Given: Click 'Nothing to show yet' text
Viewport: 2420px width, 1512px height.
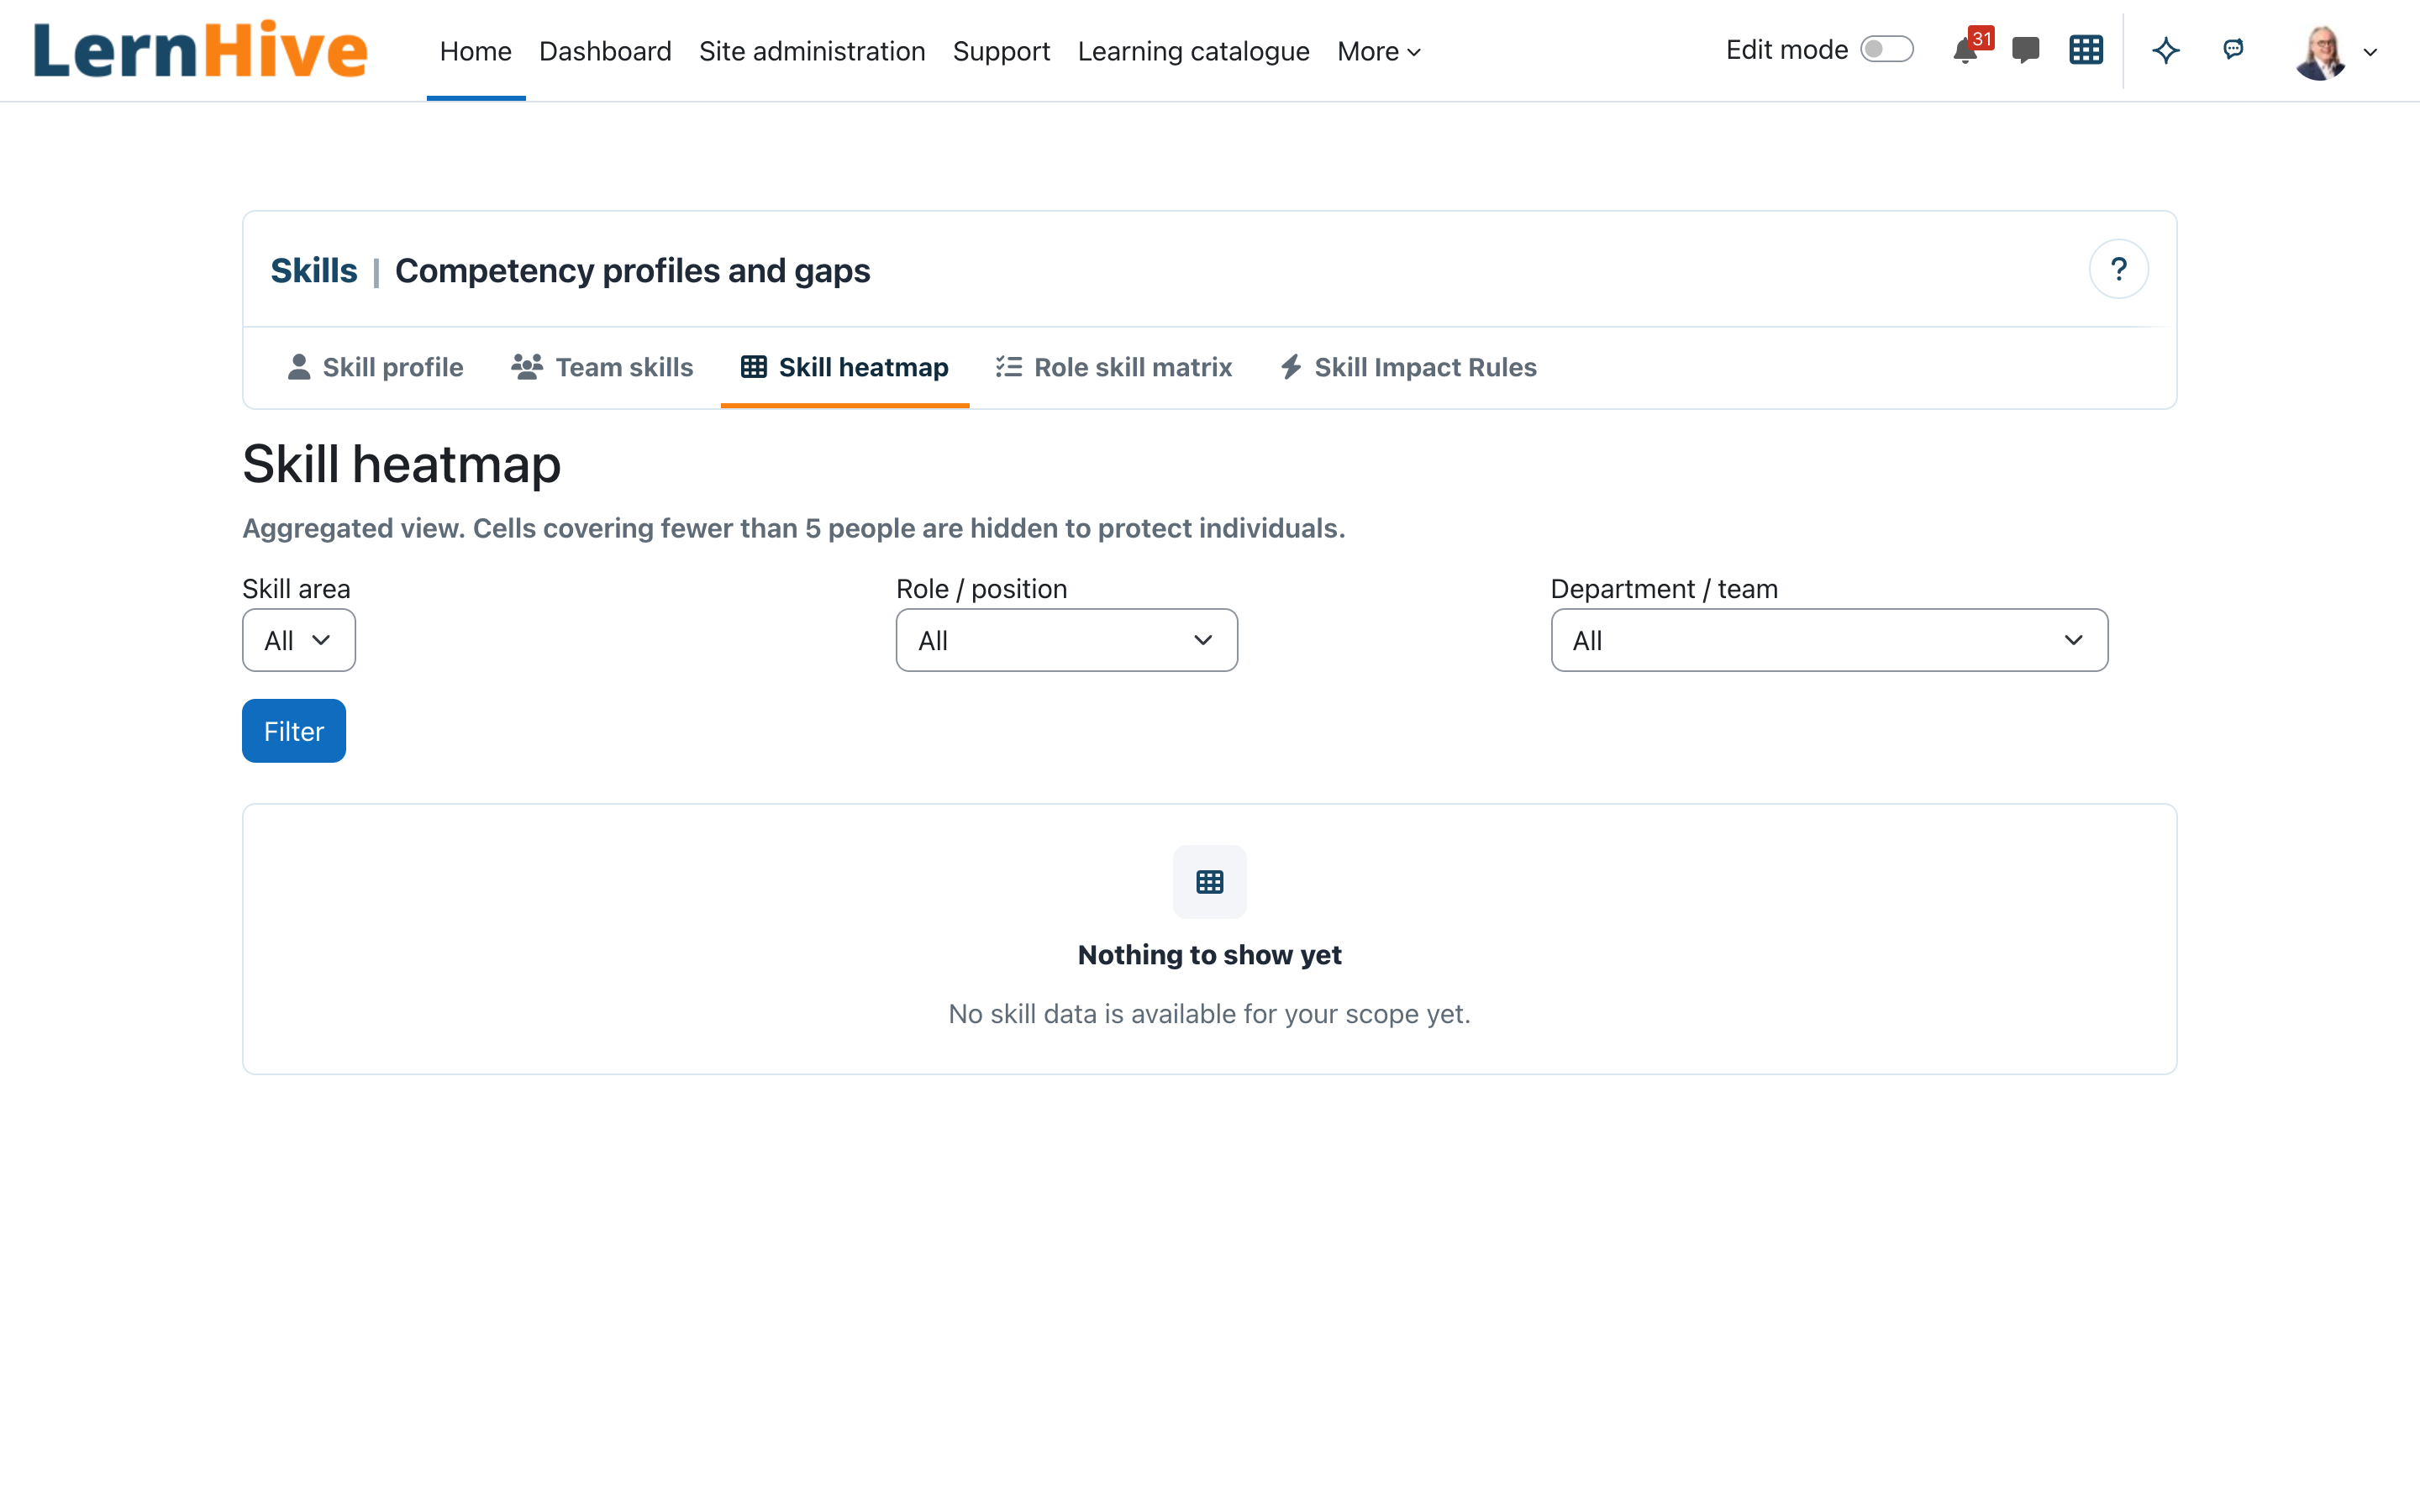Looking at the screenshot, I should pyautogui.click(x=1209, y=955).
